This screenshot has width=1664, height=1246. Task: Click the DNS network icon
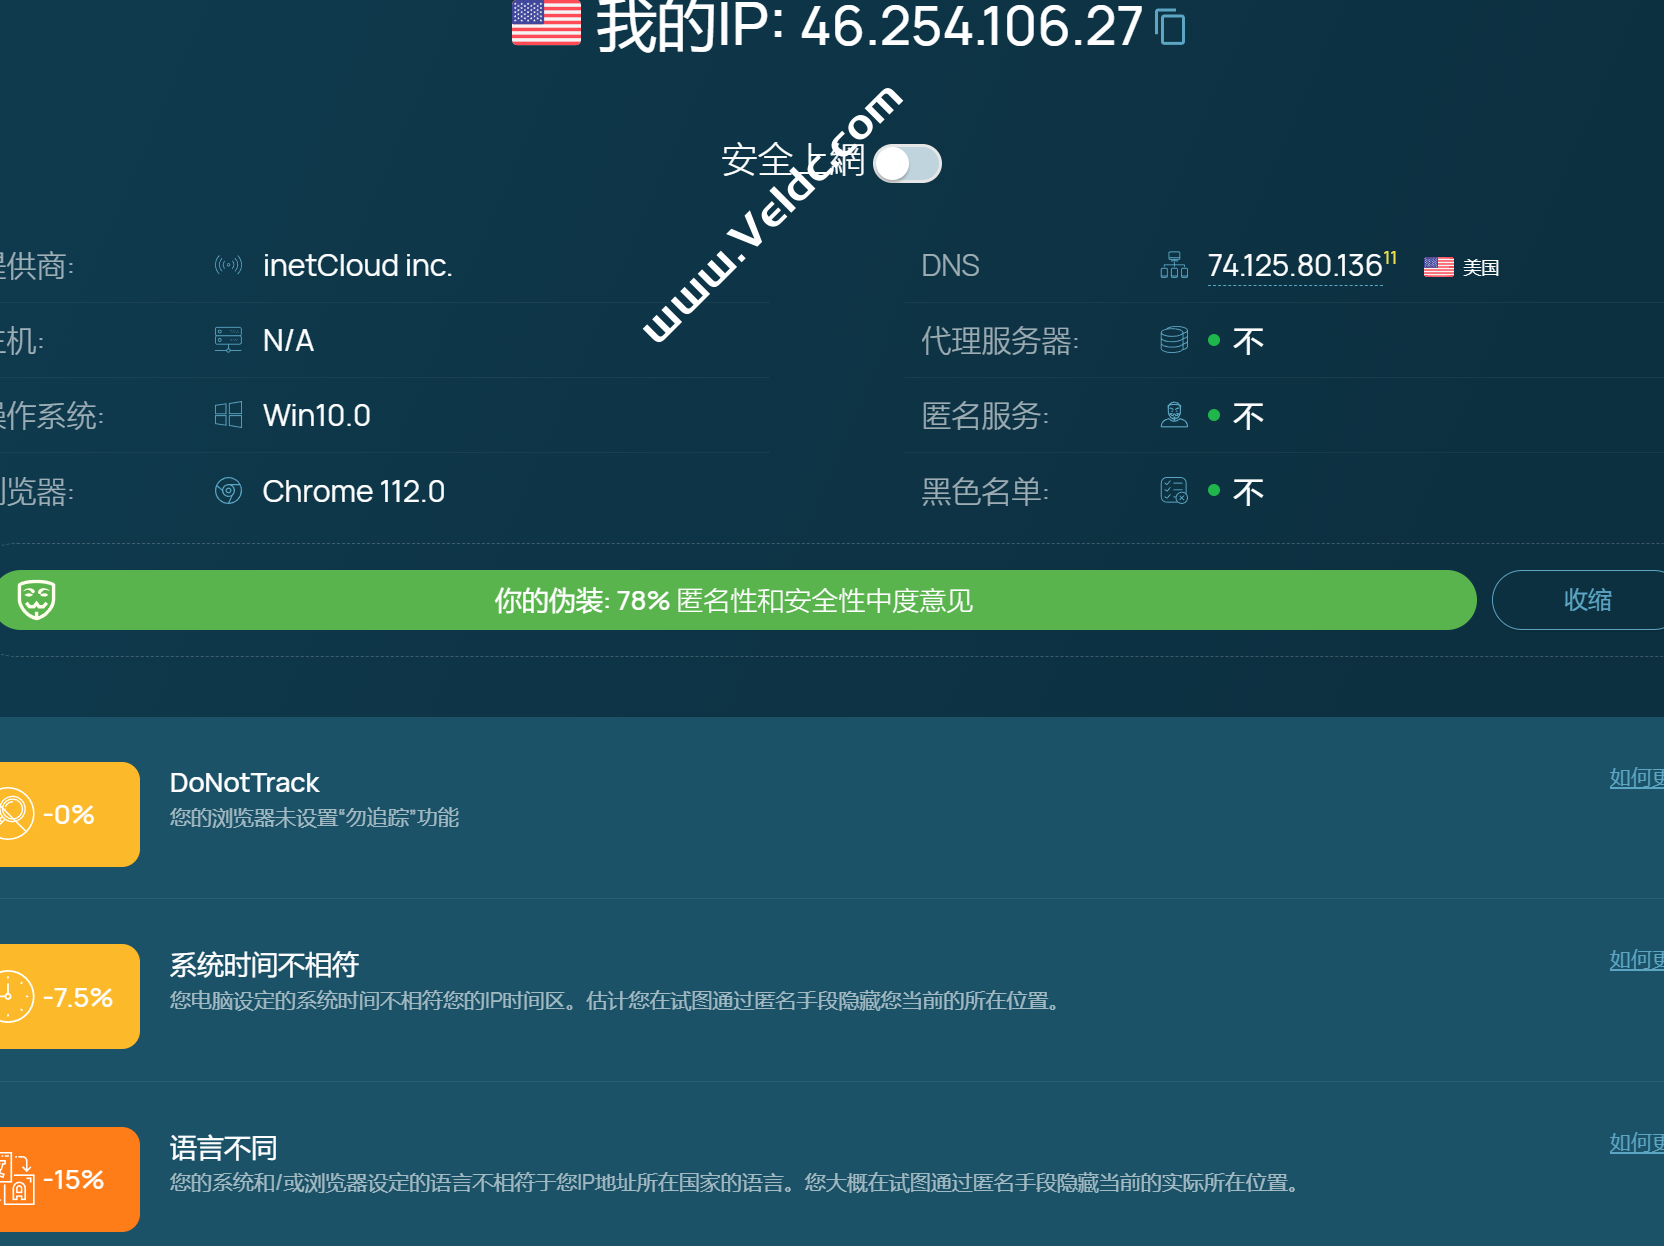point(1174,265)
